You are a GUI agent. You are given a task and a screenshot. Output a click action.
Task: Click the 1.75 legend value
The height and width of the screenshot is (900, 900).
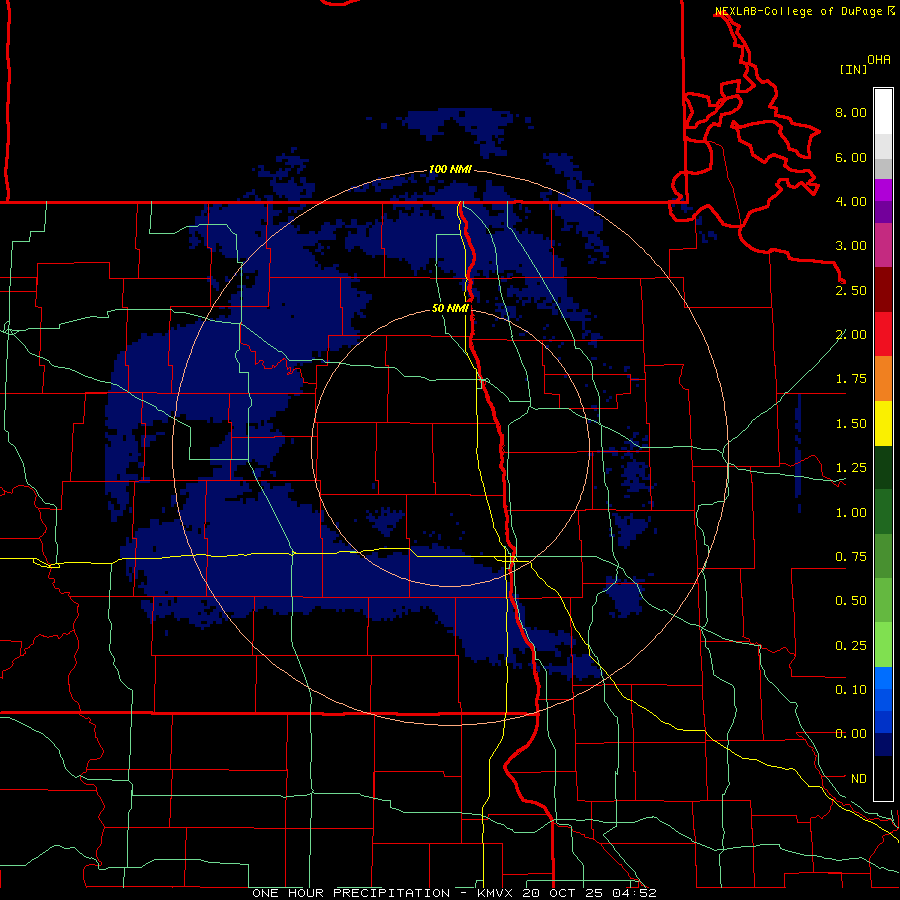851,379
